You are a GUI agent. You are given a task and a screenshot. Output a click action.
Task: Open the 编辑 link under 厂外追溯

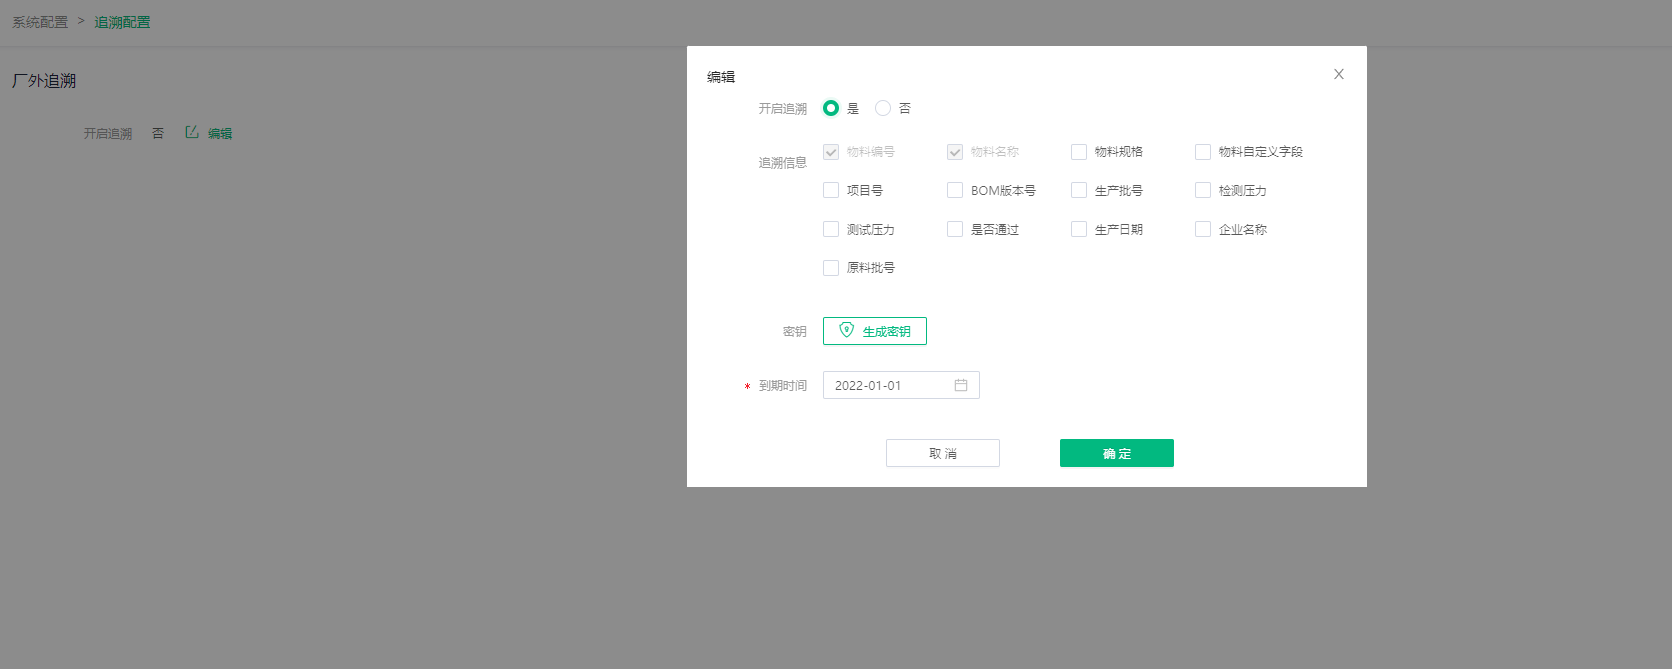(x=220, y=133)
